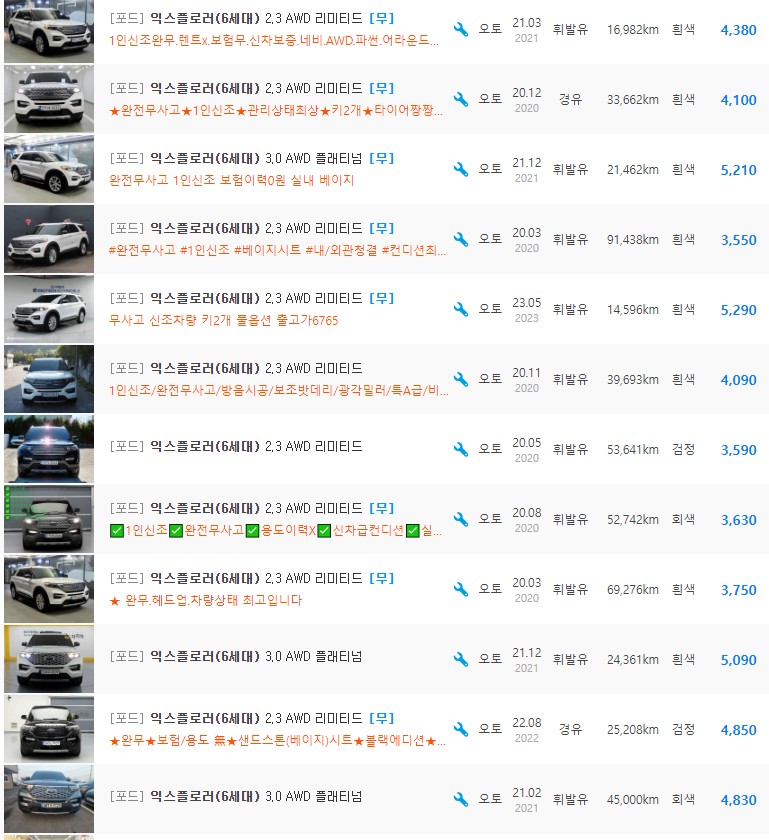Click price 4,830
This screenshot has width=769, height=840.
[738, 800]
